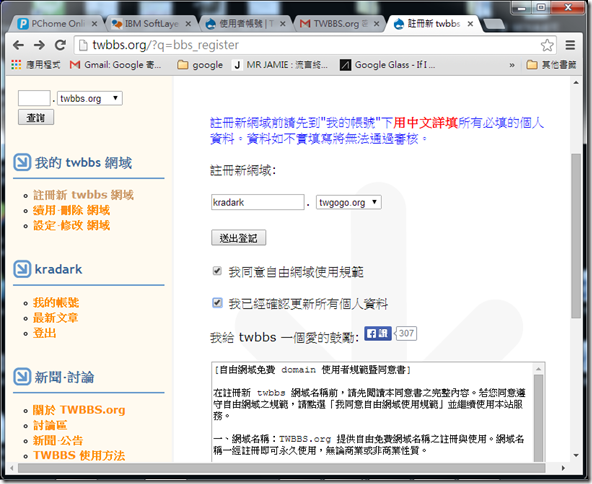Open 最新文章 link

[x=56, y=318]
